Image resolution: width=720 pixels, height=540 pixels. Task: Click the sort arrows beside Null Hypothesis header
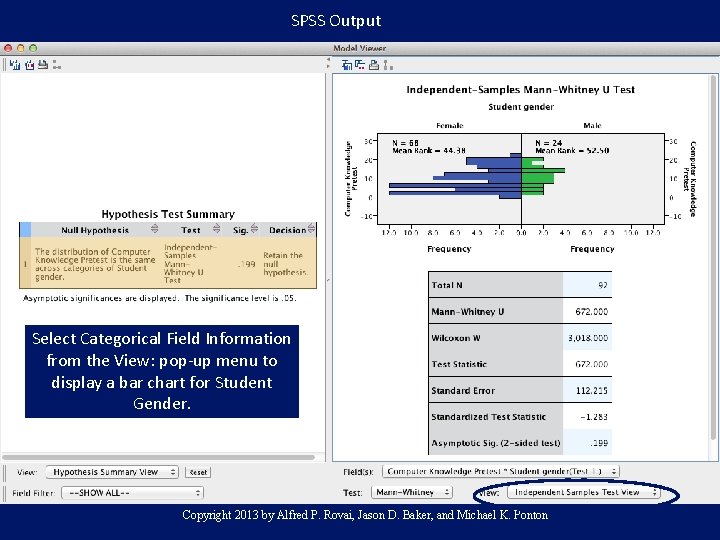click(x=154, y=229)
